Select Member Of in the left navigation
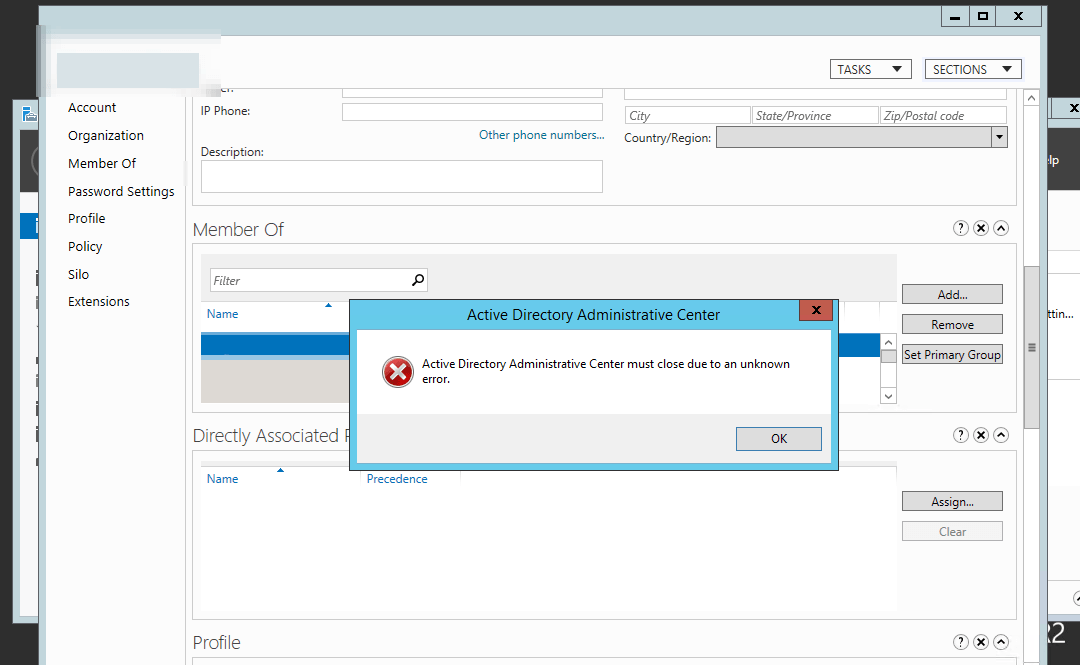The height and width of the screenshot is (665, 1080). [x=102, y=163]
